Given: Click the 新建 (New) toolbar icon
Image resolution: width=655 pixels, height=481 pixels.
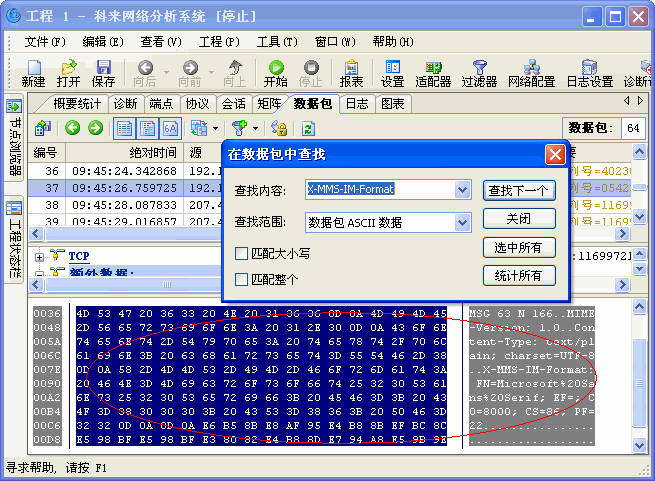Looking at the screenshot, I should tap(33, 73).
